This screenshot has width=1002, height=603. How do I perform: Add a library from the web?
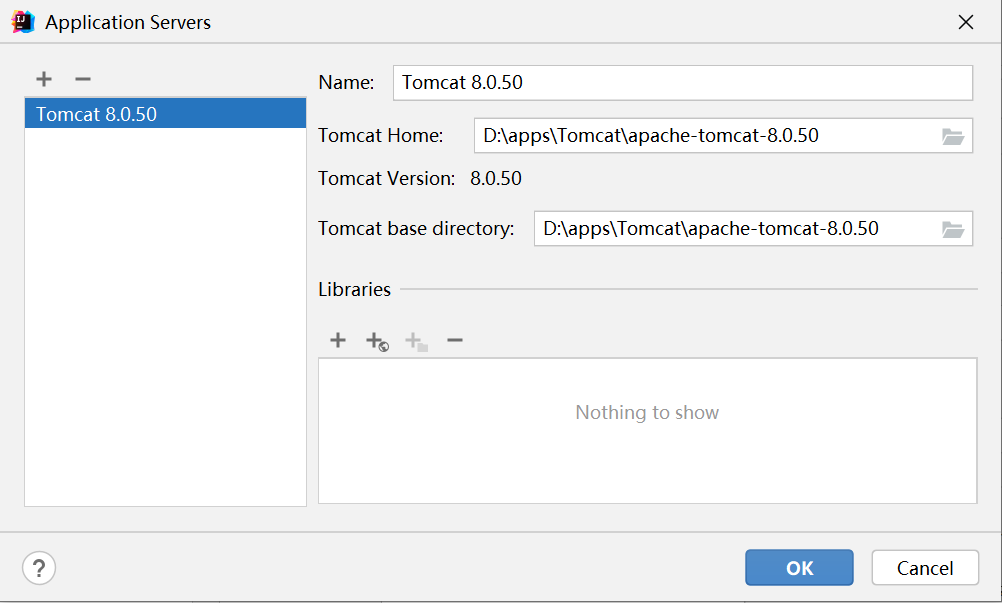tap(376, 342)
